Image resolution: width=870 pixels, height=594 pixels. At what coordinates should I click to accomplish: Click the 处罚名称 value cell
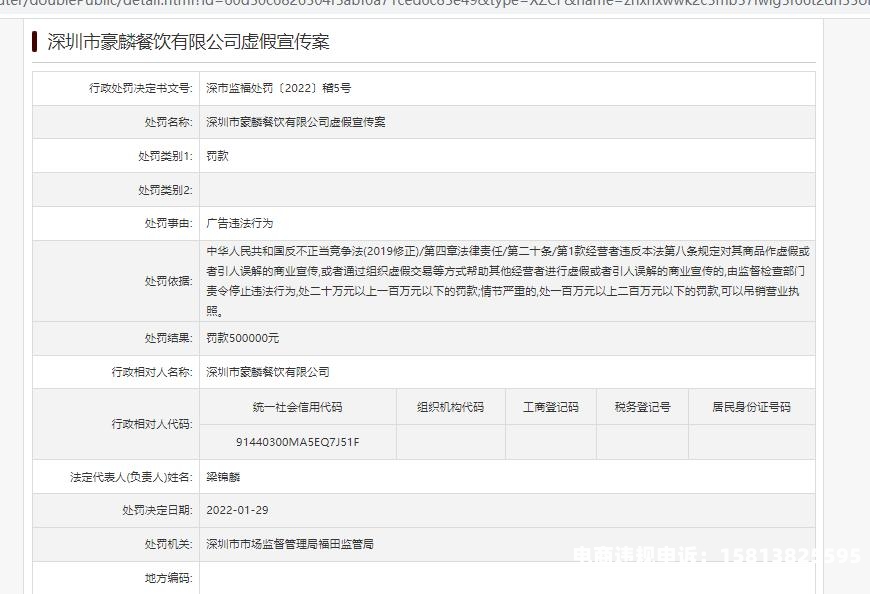tap(295, 122)
